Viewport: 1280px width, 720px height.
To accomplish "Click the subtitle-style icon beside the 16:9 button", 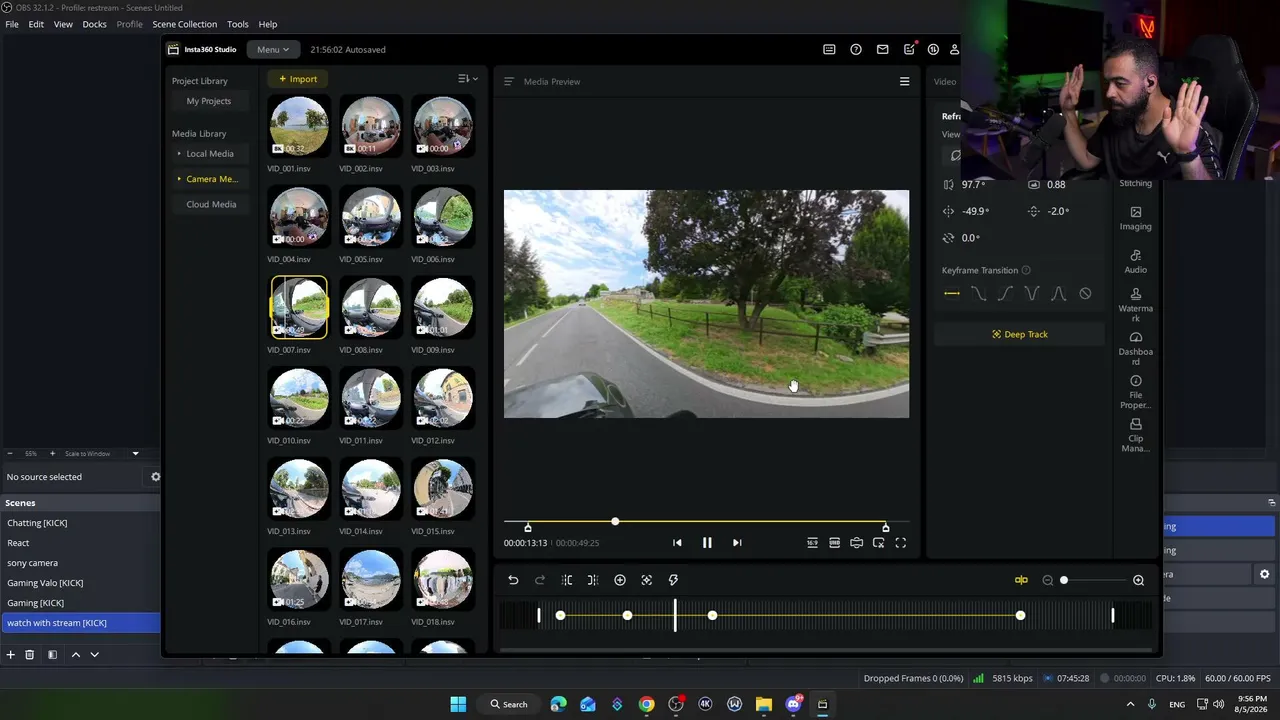I will [x=834, y=543].
